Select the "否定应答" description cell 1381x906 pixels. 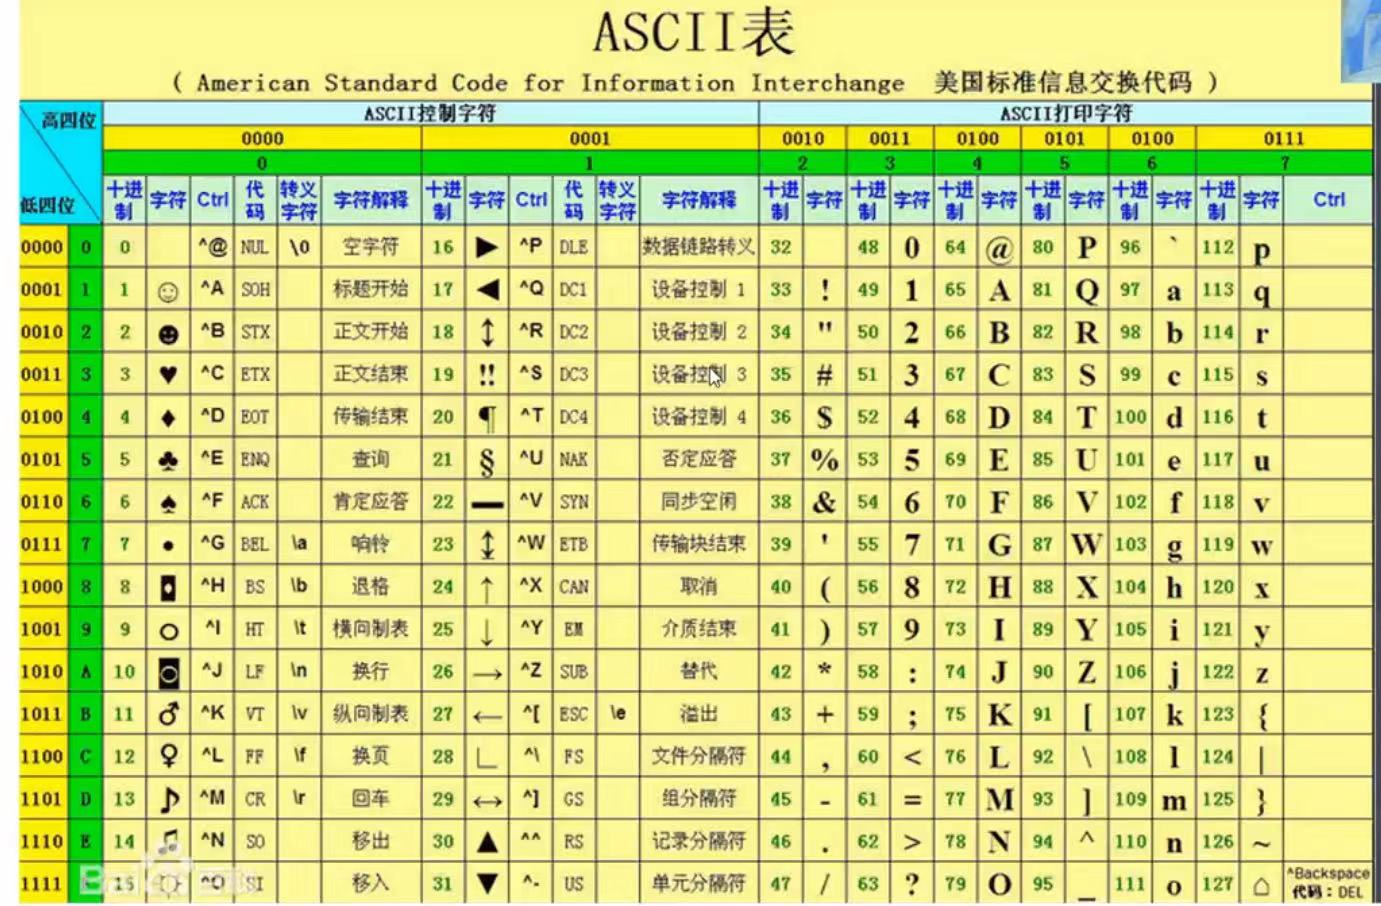point(698,459)
